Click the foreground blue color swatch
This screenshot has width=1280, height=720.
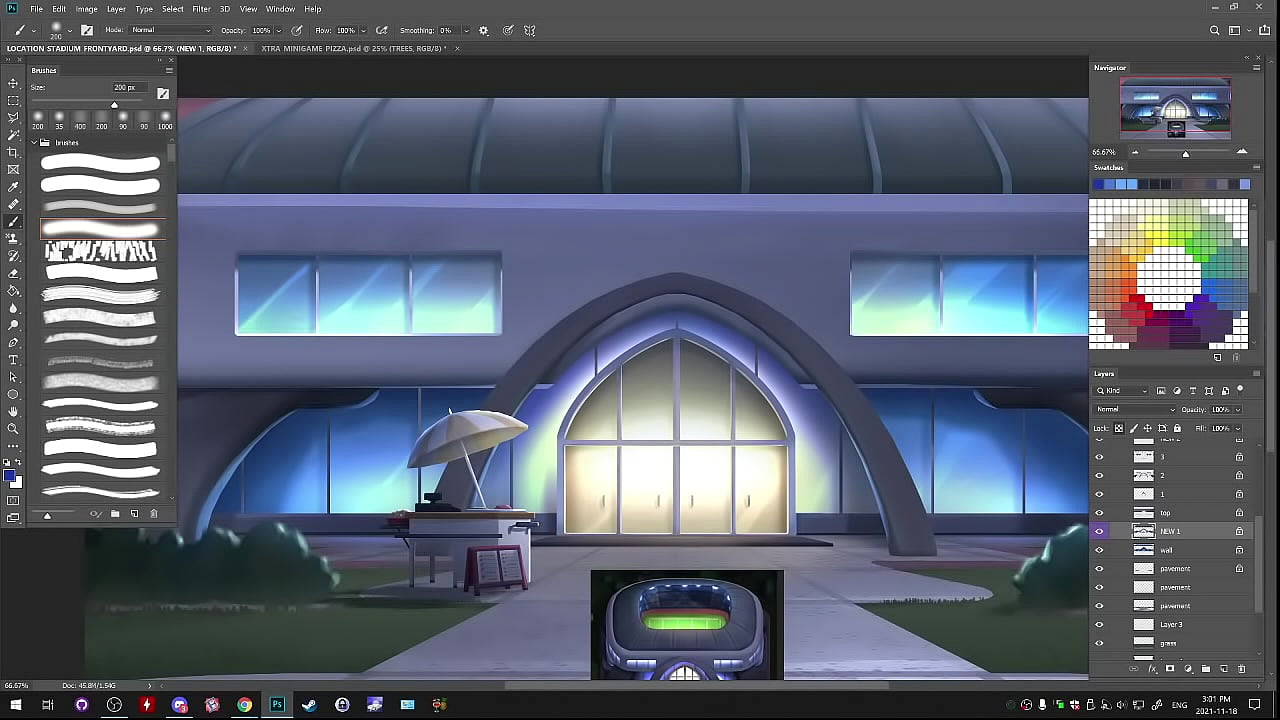point(9,476)
